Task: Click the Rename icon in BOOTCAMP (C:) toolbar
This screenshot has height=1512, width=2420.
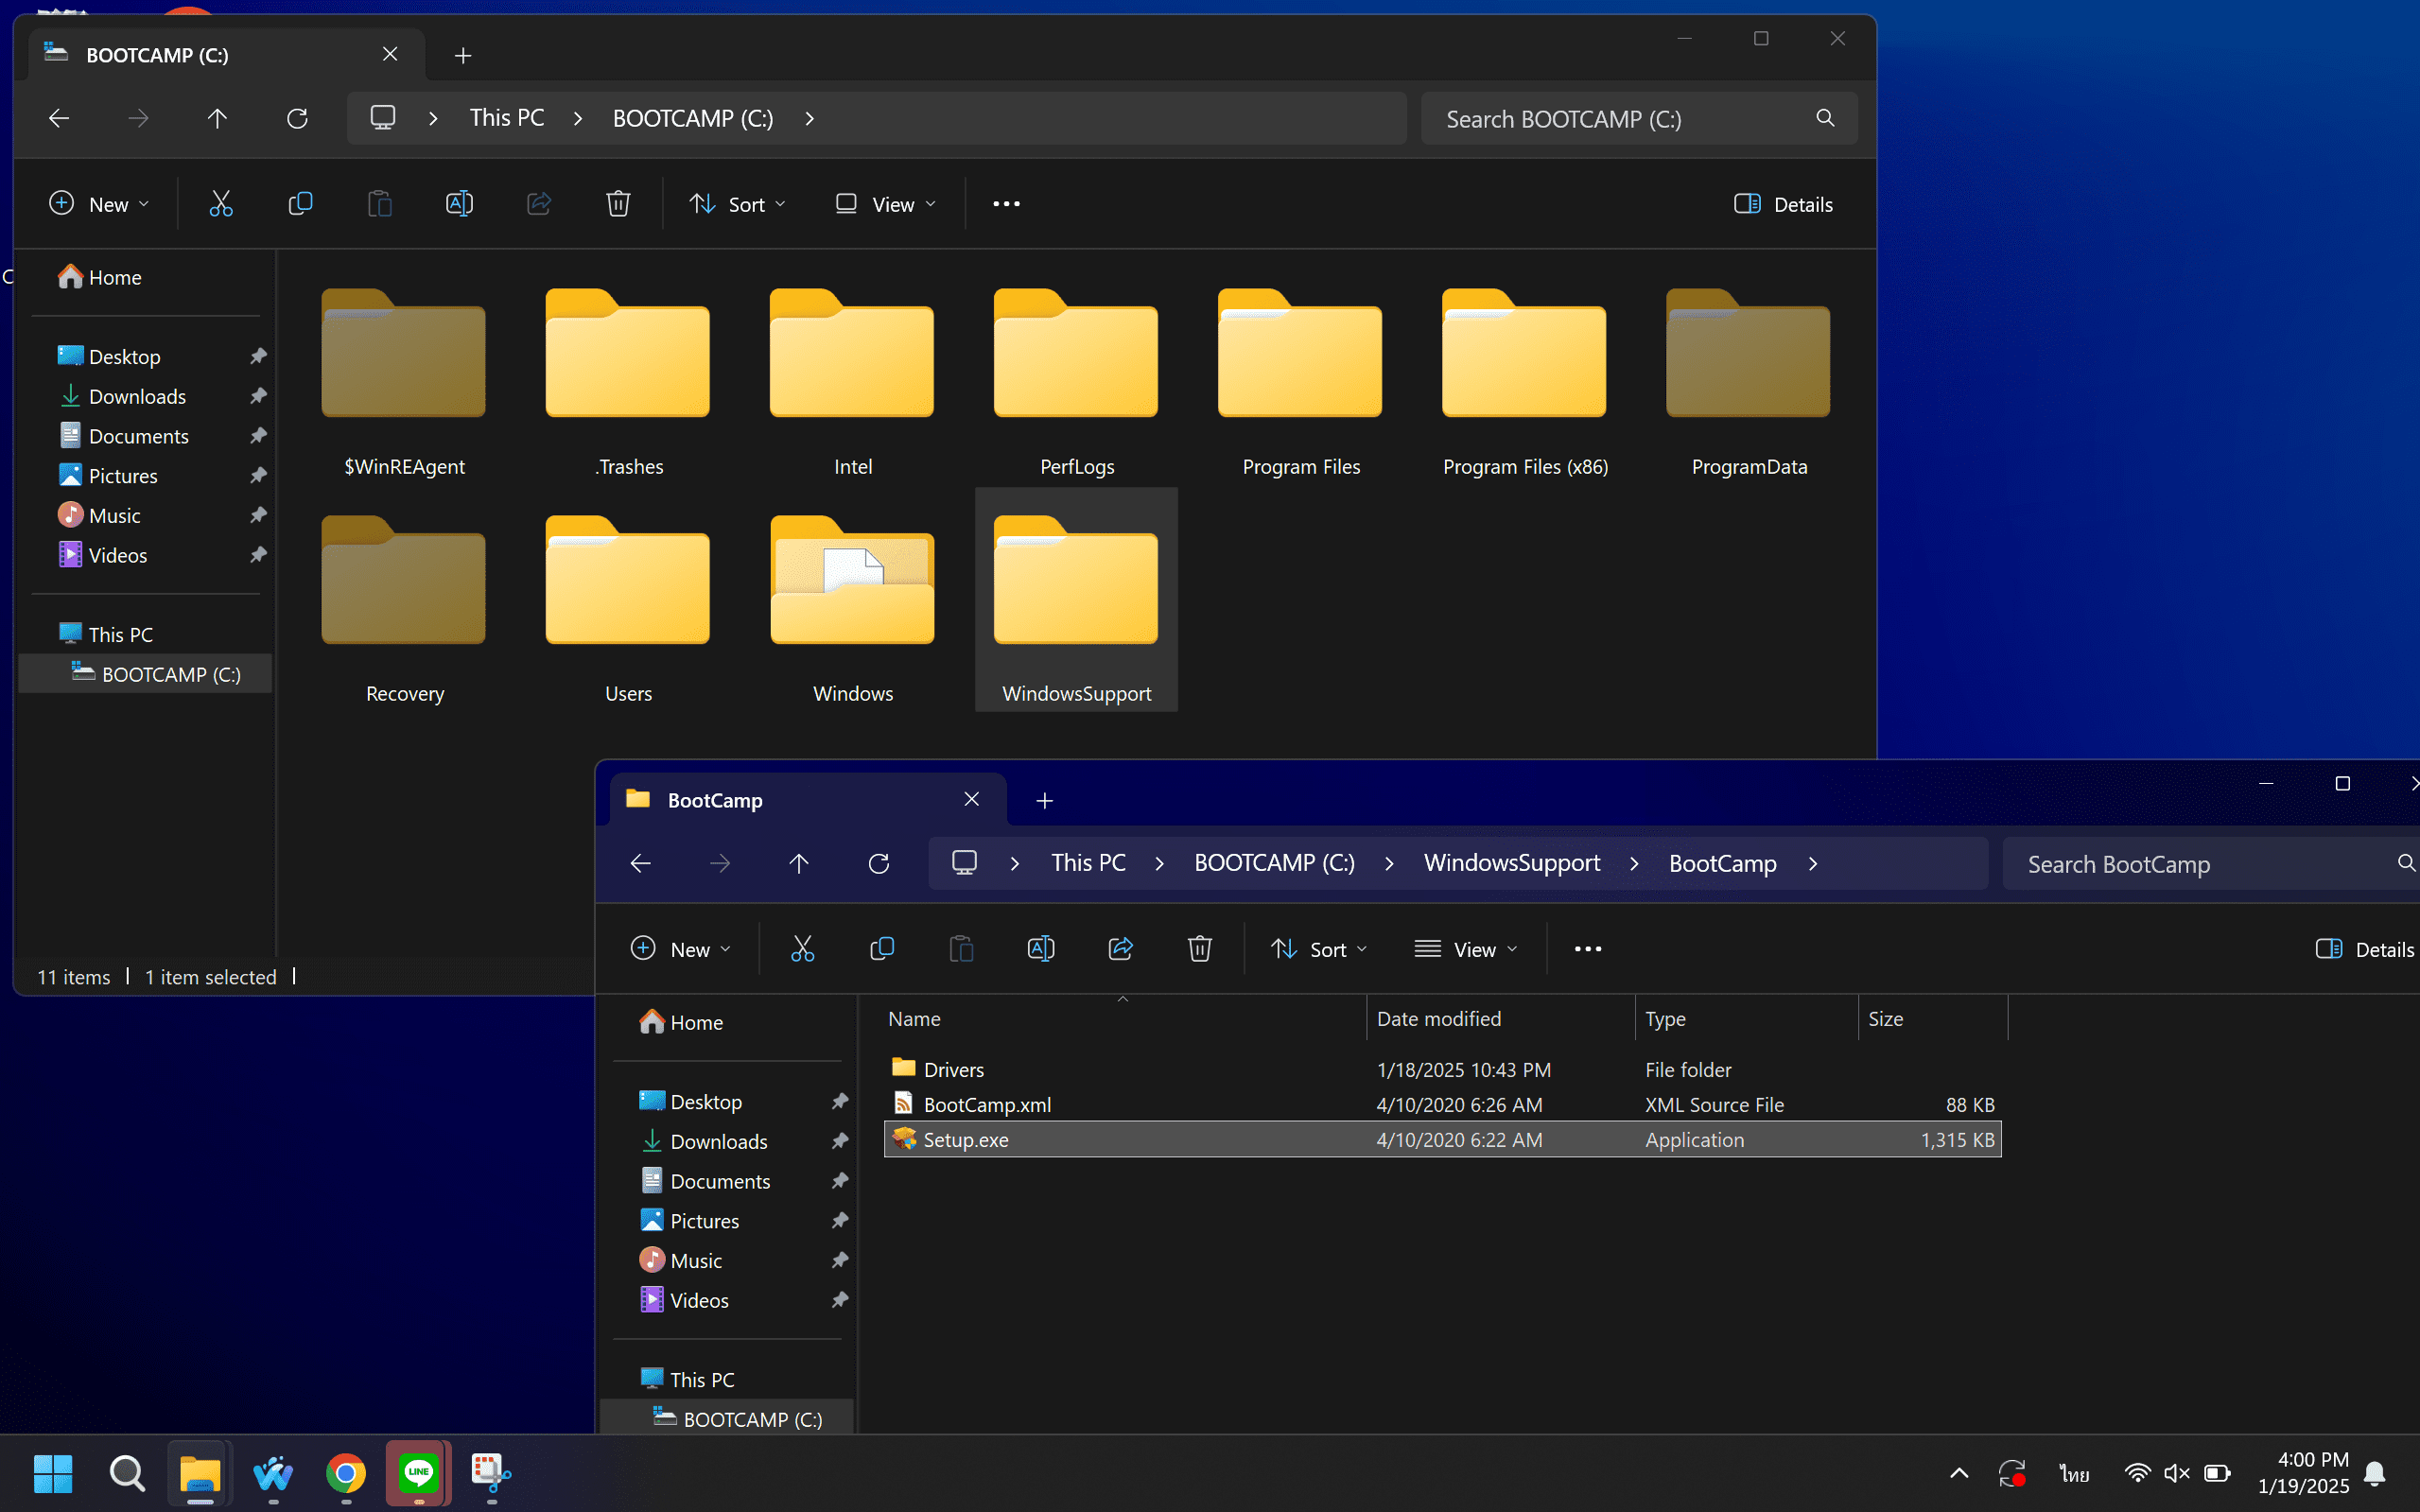Action: (459, 204)
